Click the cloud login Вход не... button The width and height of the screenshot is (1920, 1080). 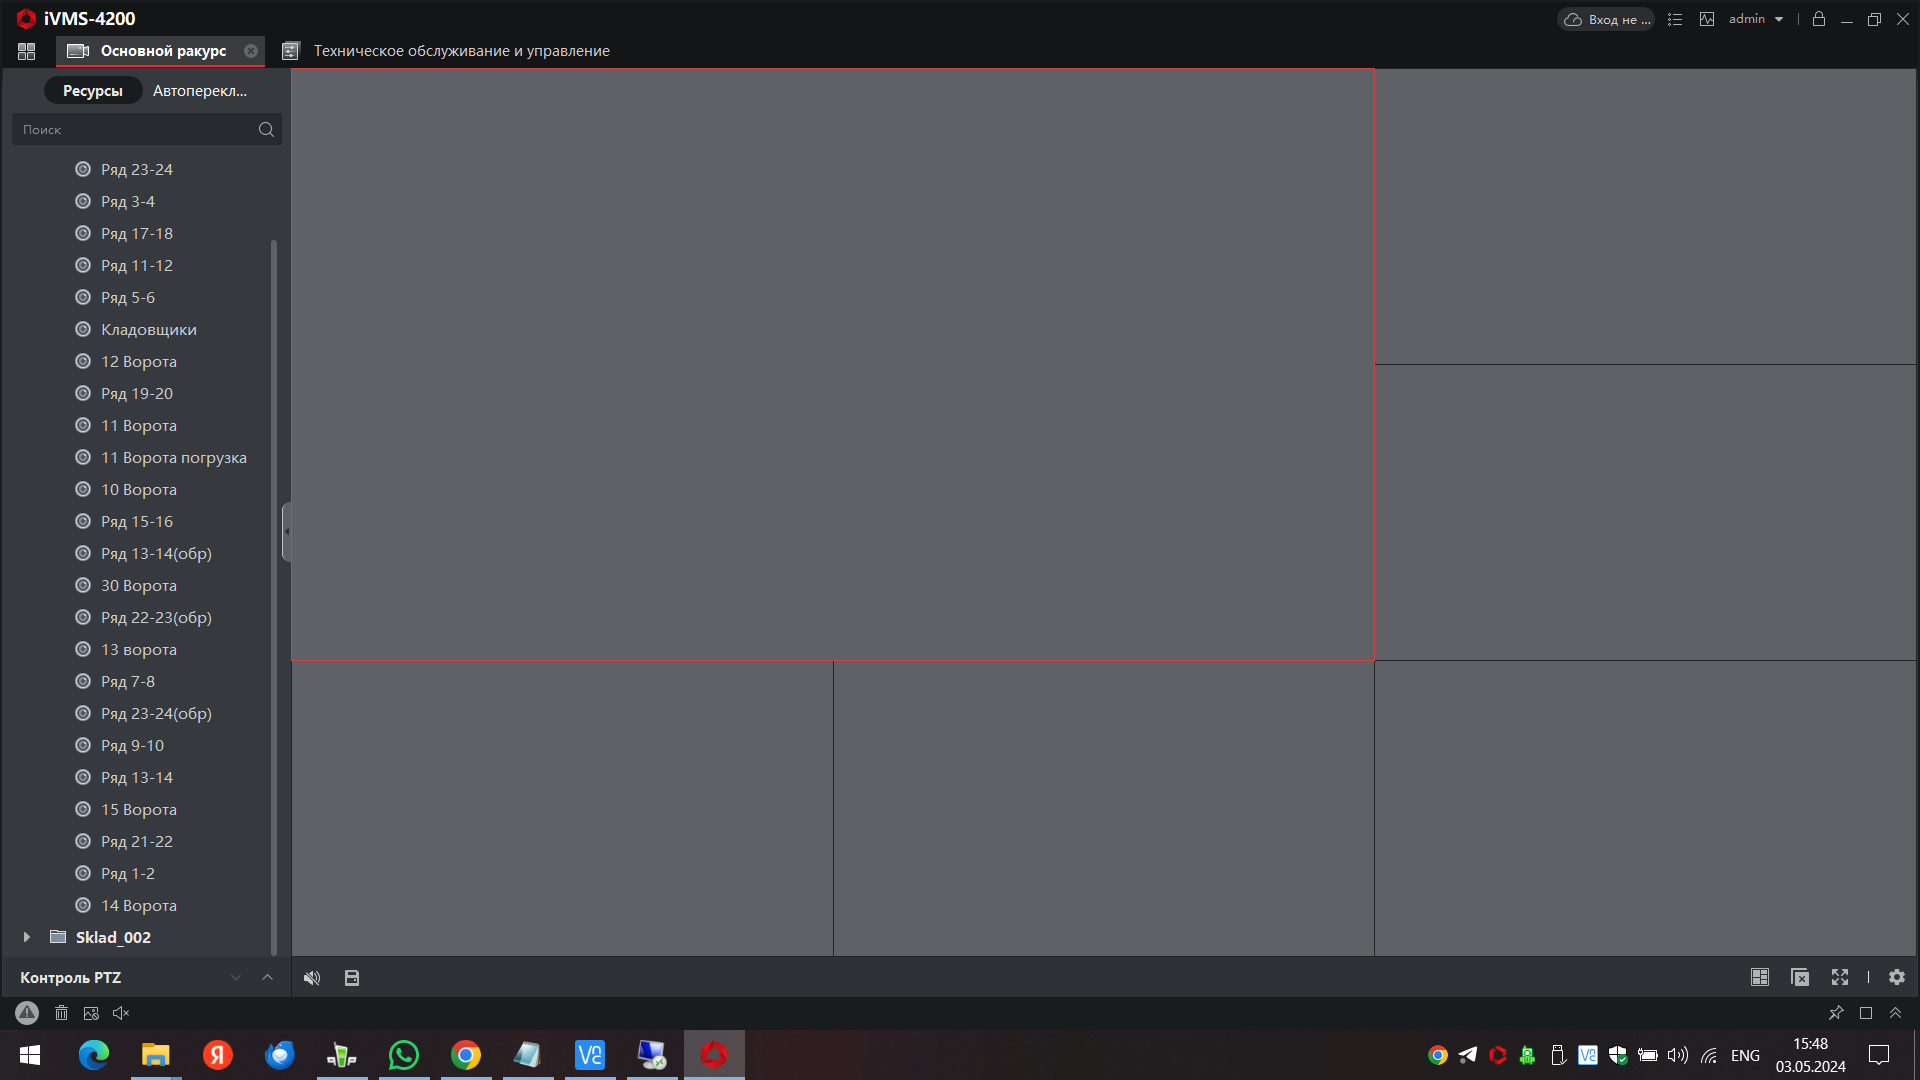1606,19
